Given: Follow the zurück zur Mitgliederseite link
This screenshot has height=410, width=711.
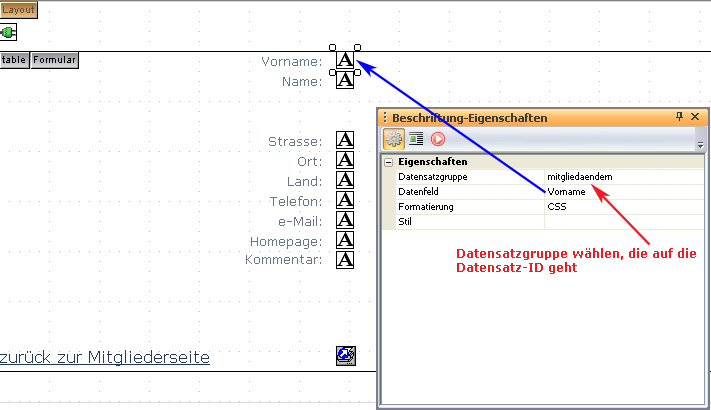Looking at the screenshot, I should click(105, 357).
